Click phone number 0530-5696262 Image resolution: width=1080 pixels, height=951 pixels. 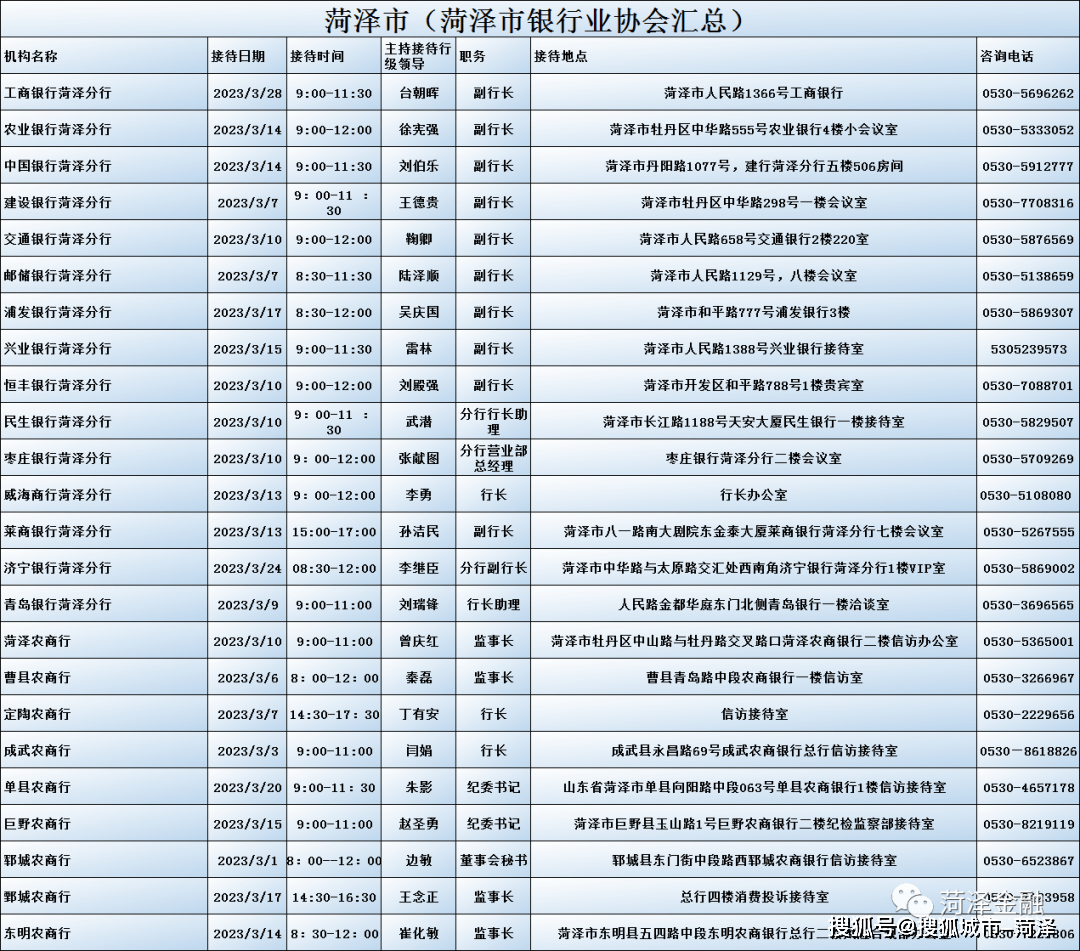(1028, 94)
